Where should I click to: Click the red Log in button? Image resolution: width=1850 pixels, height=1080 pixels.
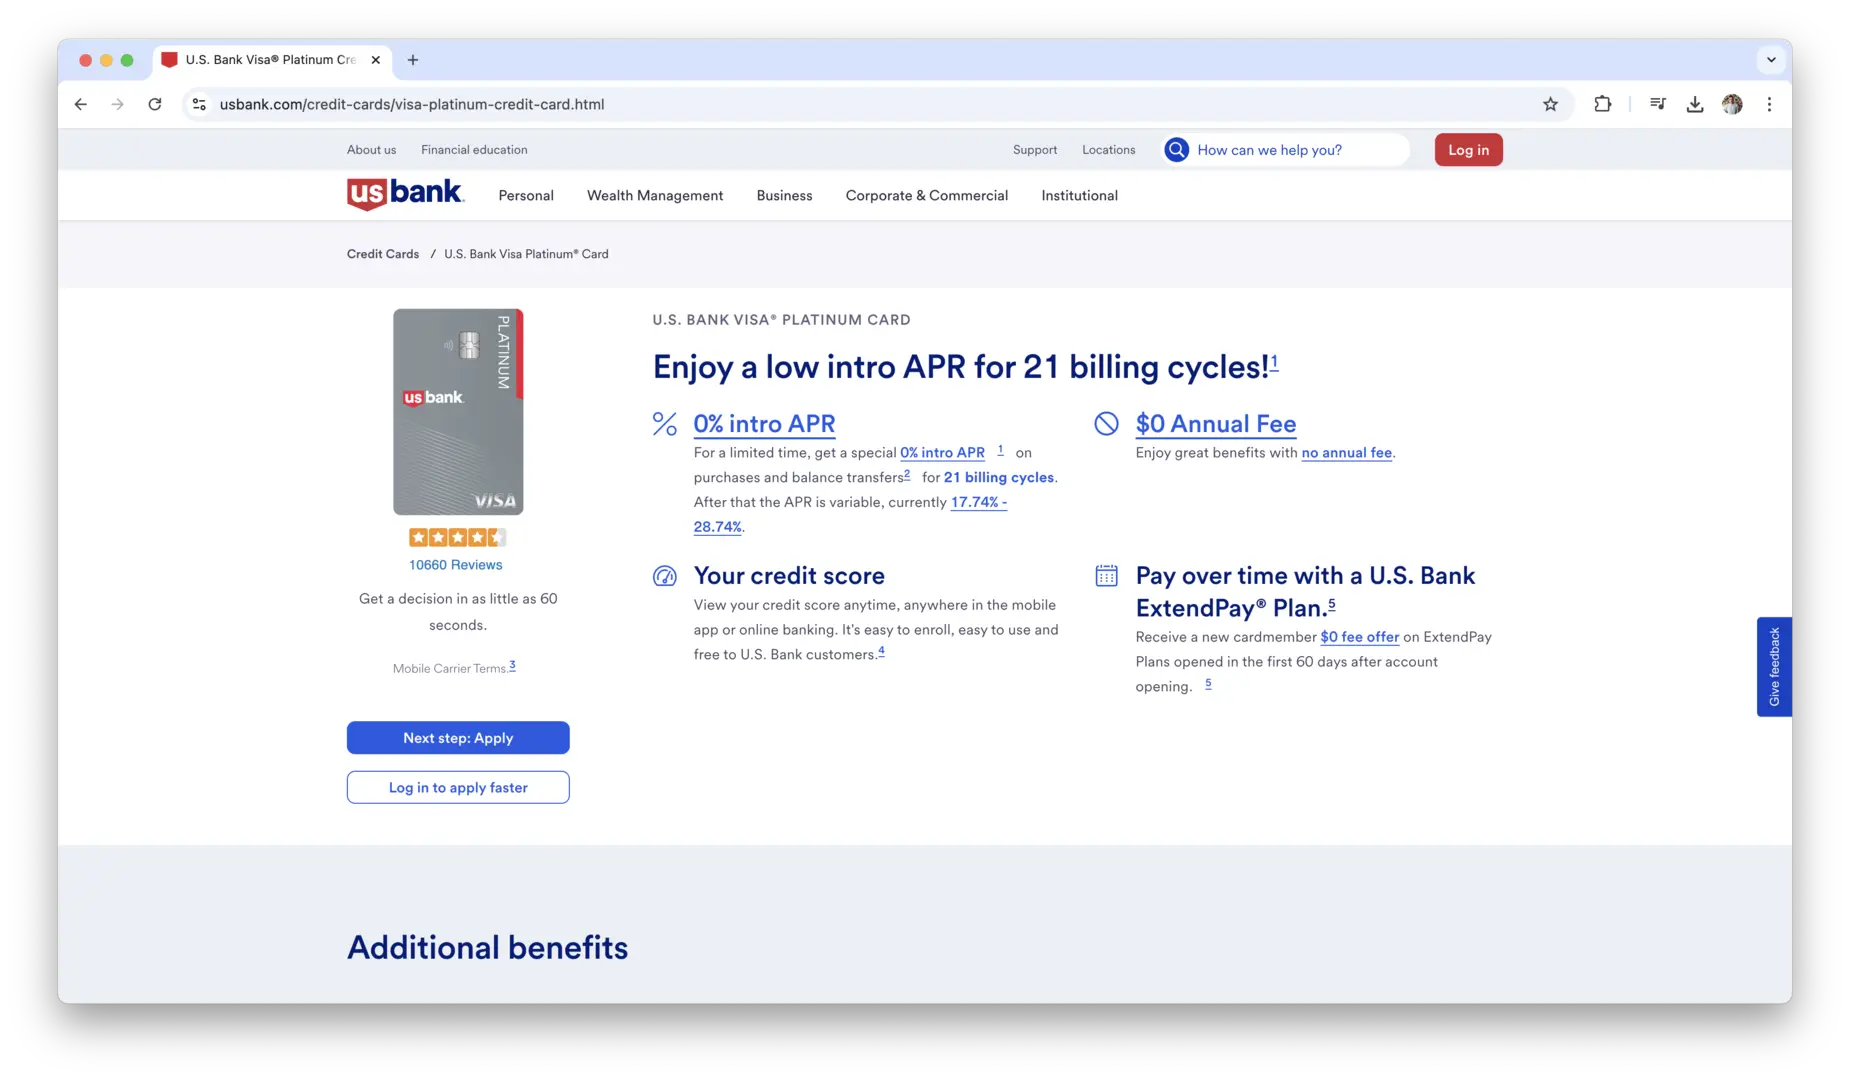tap(1468, 150)
